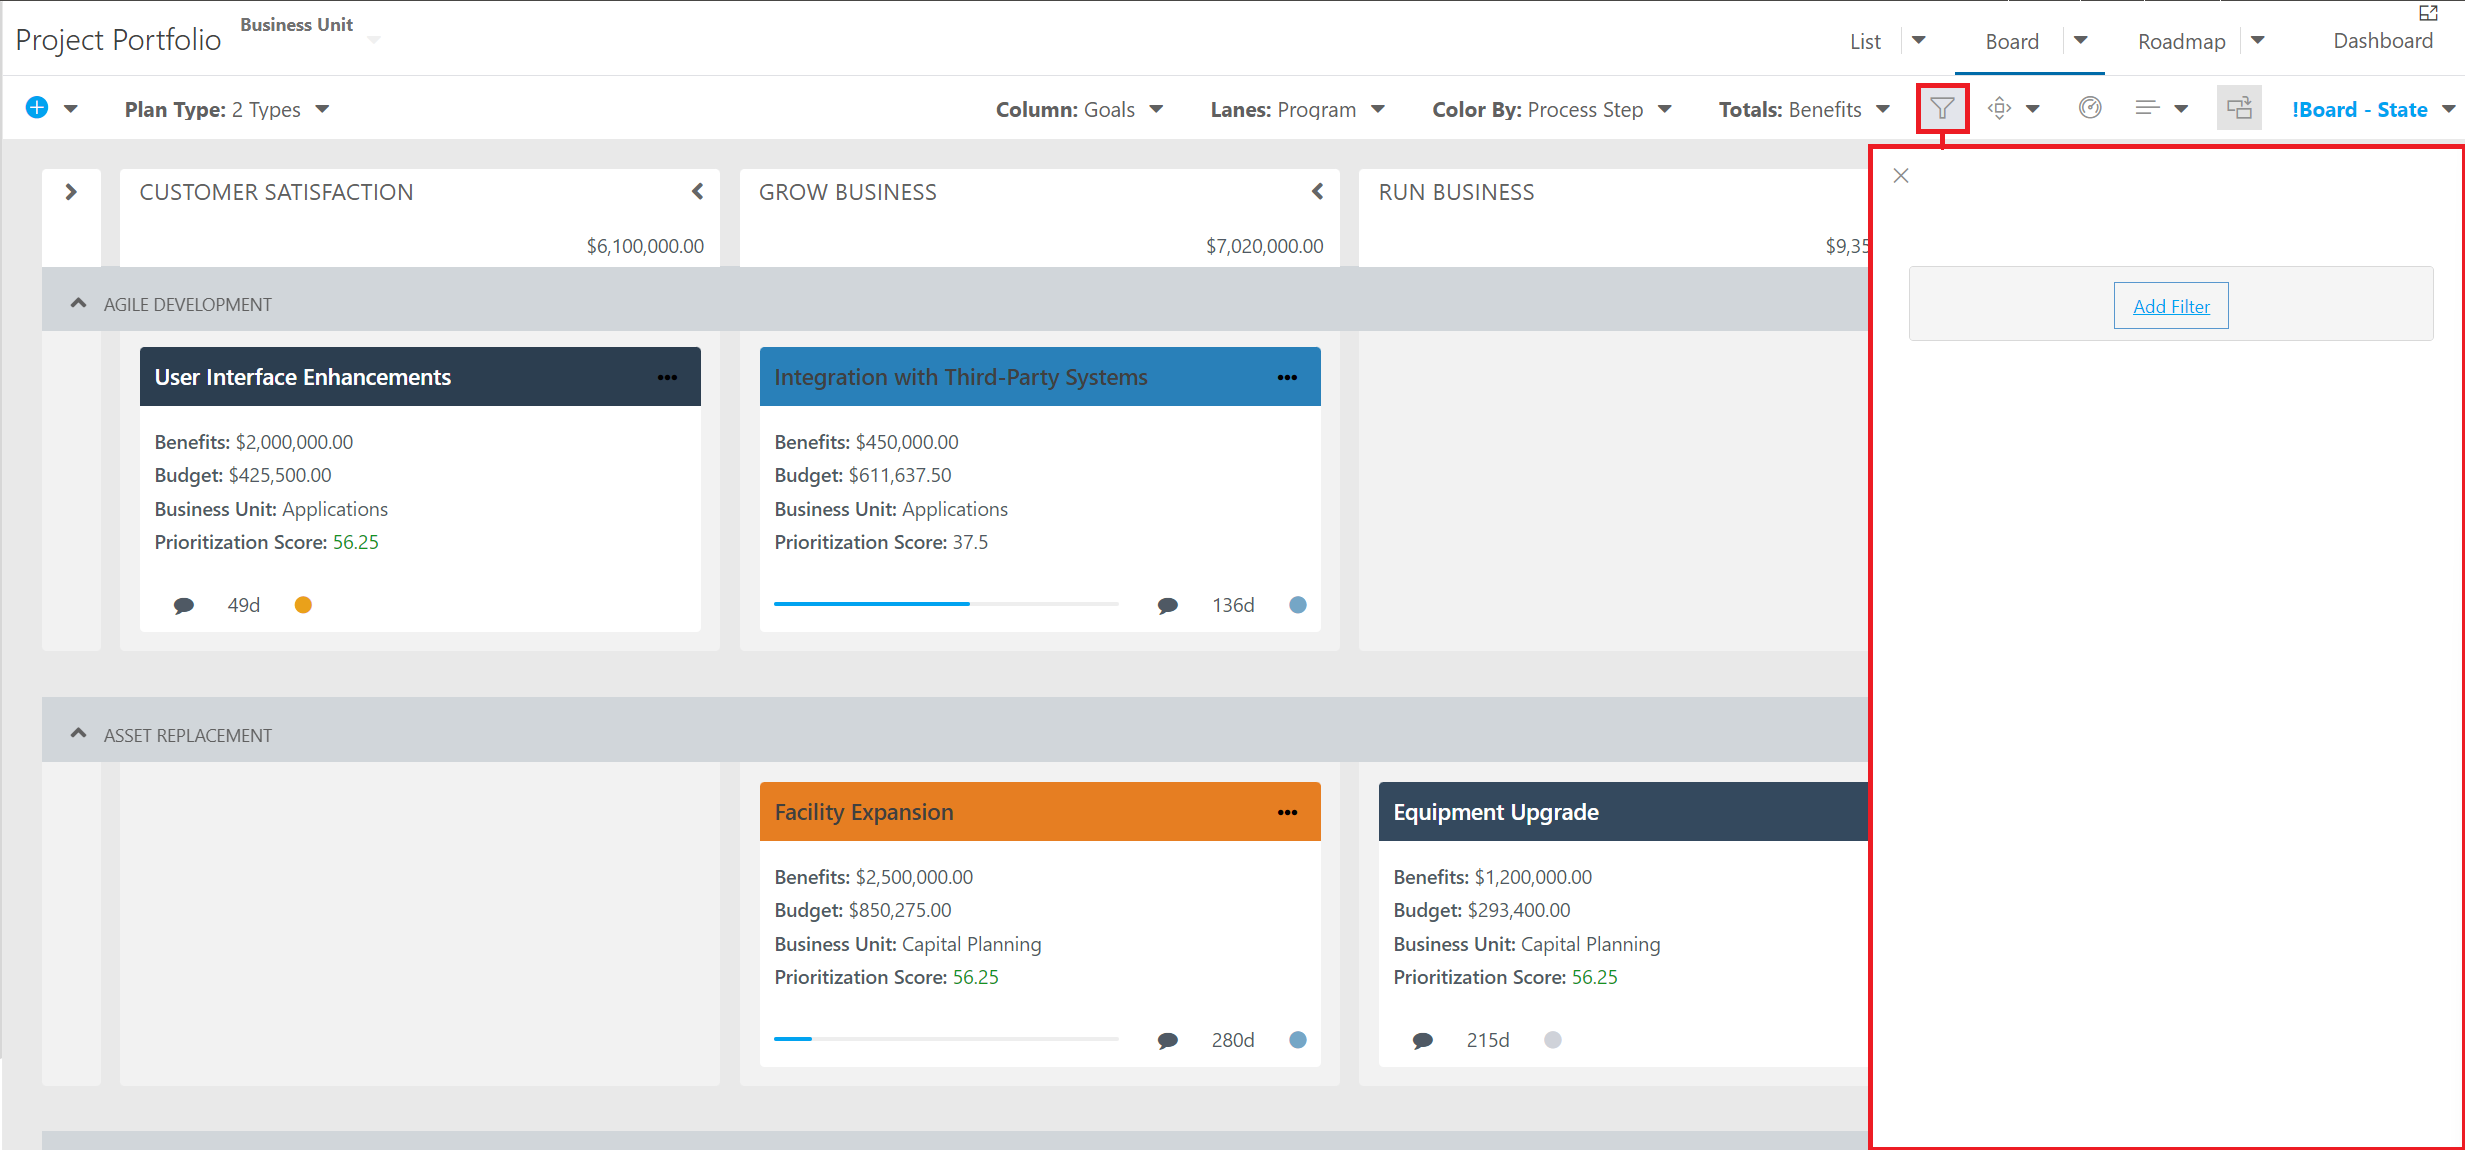The image size is (2465, 1150).
Task: Click progress bar on Facility Expansion card
Action: pos(946,1039)
